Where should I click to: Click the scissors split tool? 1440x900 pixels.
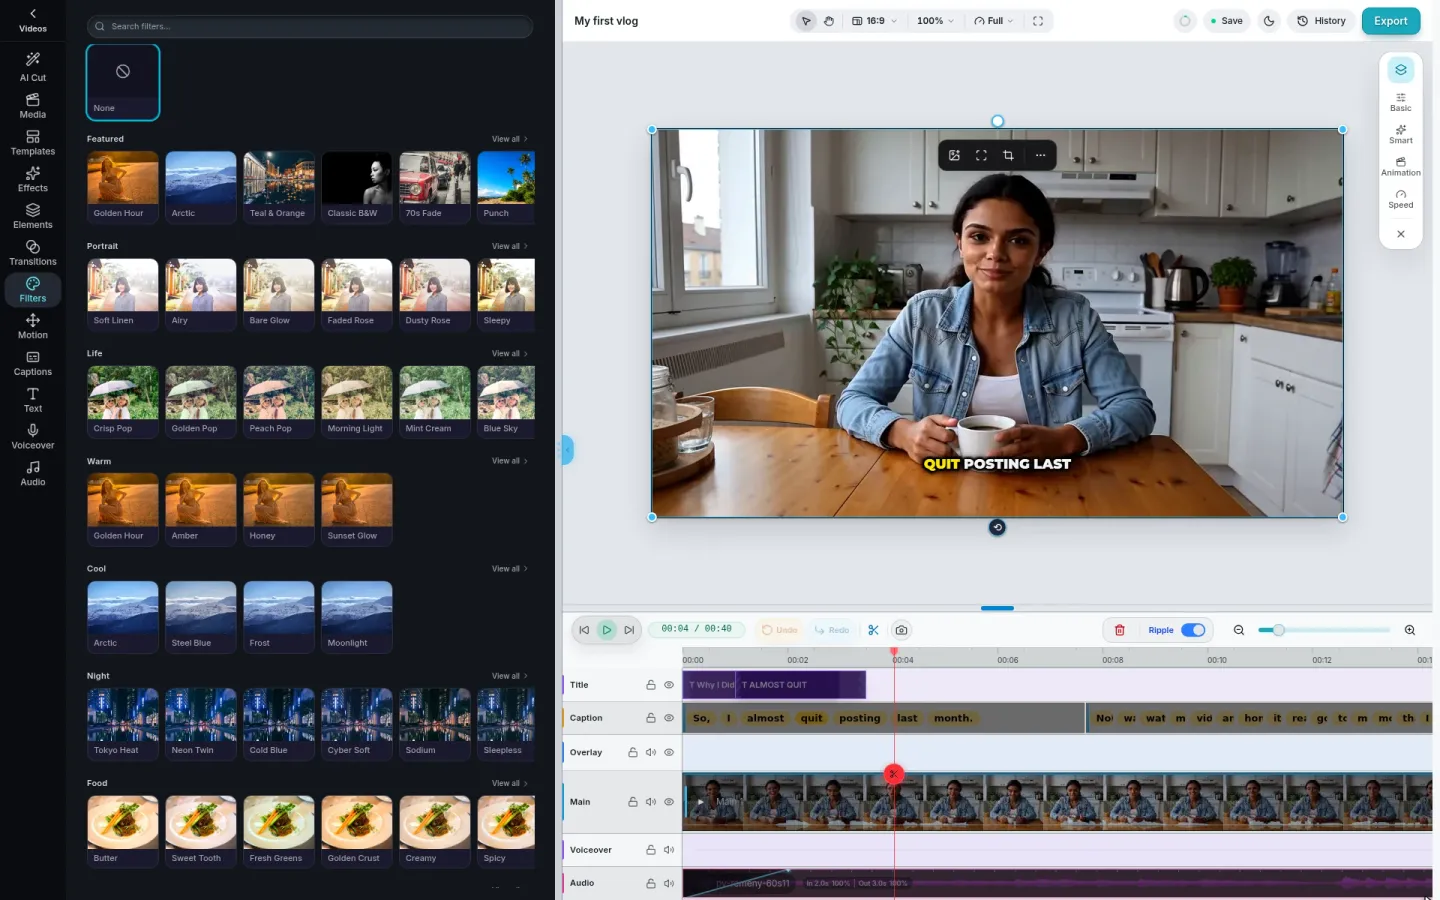coord(873,630)
